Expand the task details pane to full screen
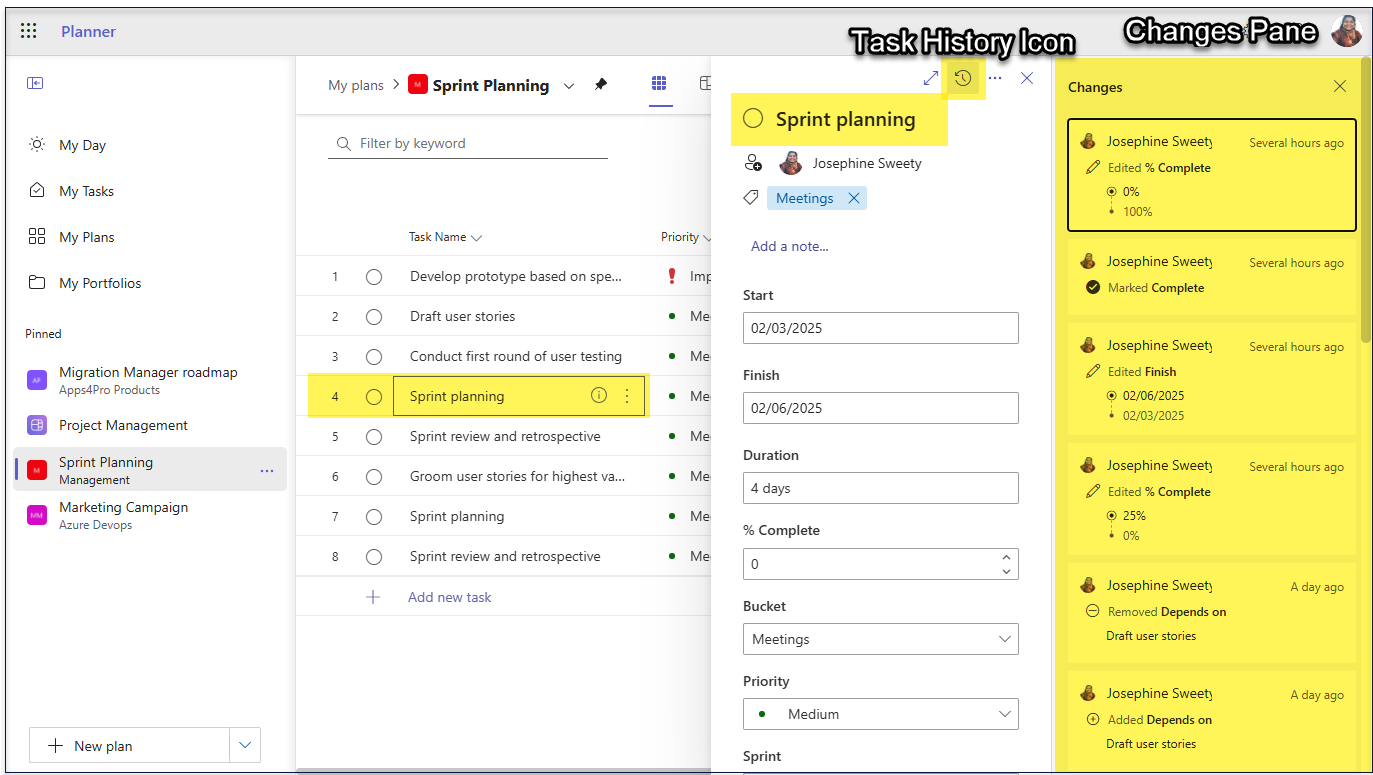Viewport: 1373px width, 775px height. (929, 78)
